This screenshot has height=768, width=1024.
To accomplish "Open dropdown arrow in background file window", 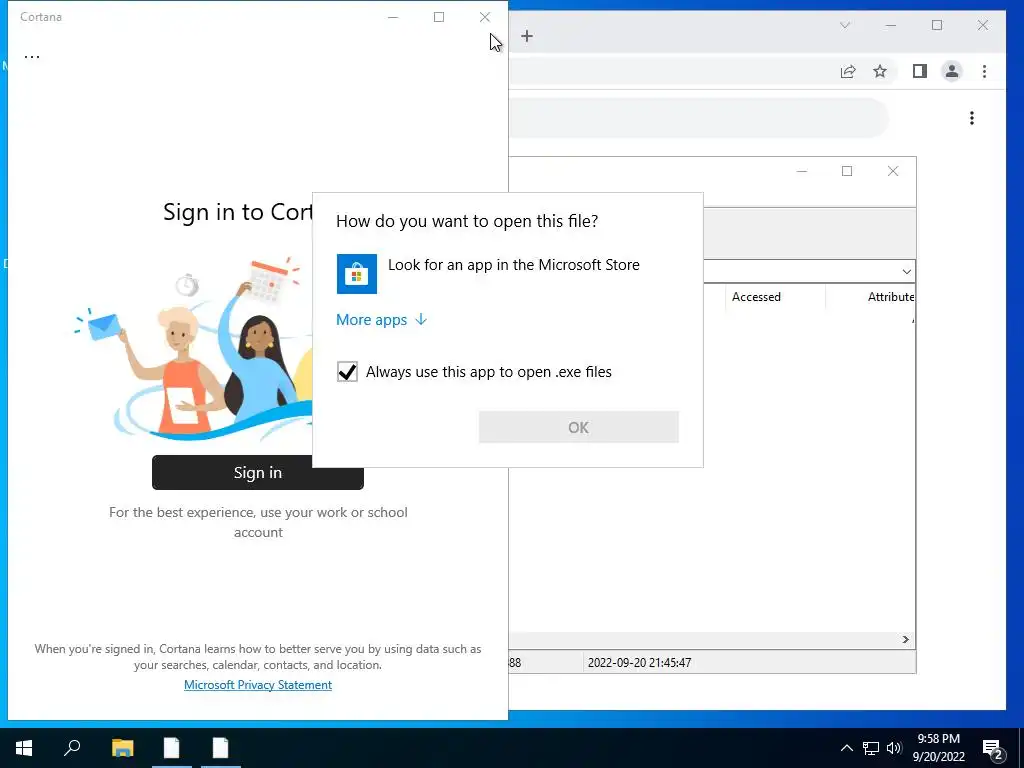I will tap(906, 272).
